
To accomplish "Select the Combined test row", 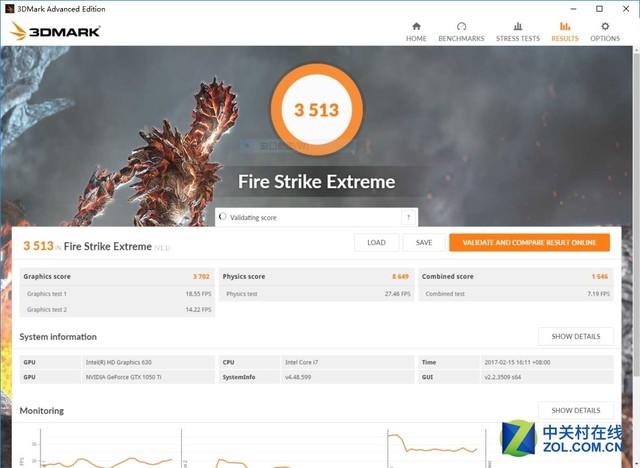I will pyautogui.click(x=516, y=293).
